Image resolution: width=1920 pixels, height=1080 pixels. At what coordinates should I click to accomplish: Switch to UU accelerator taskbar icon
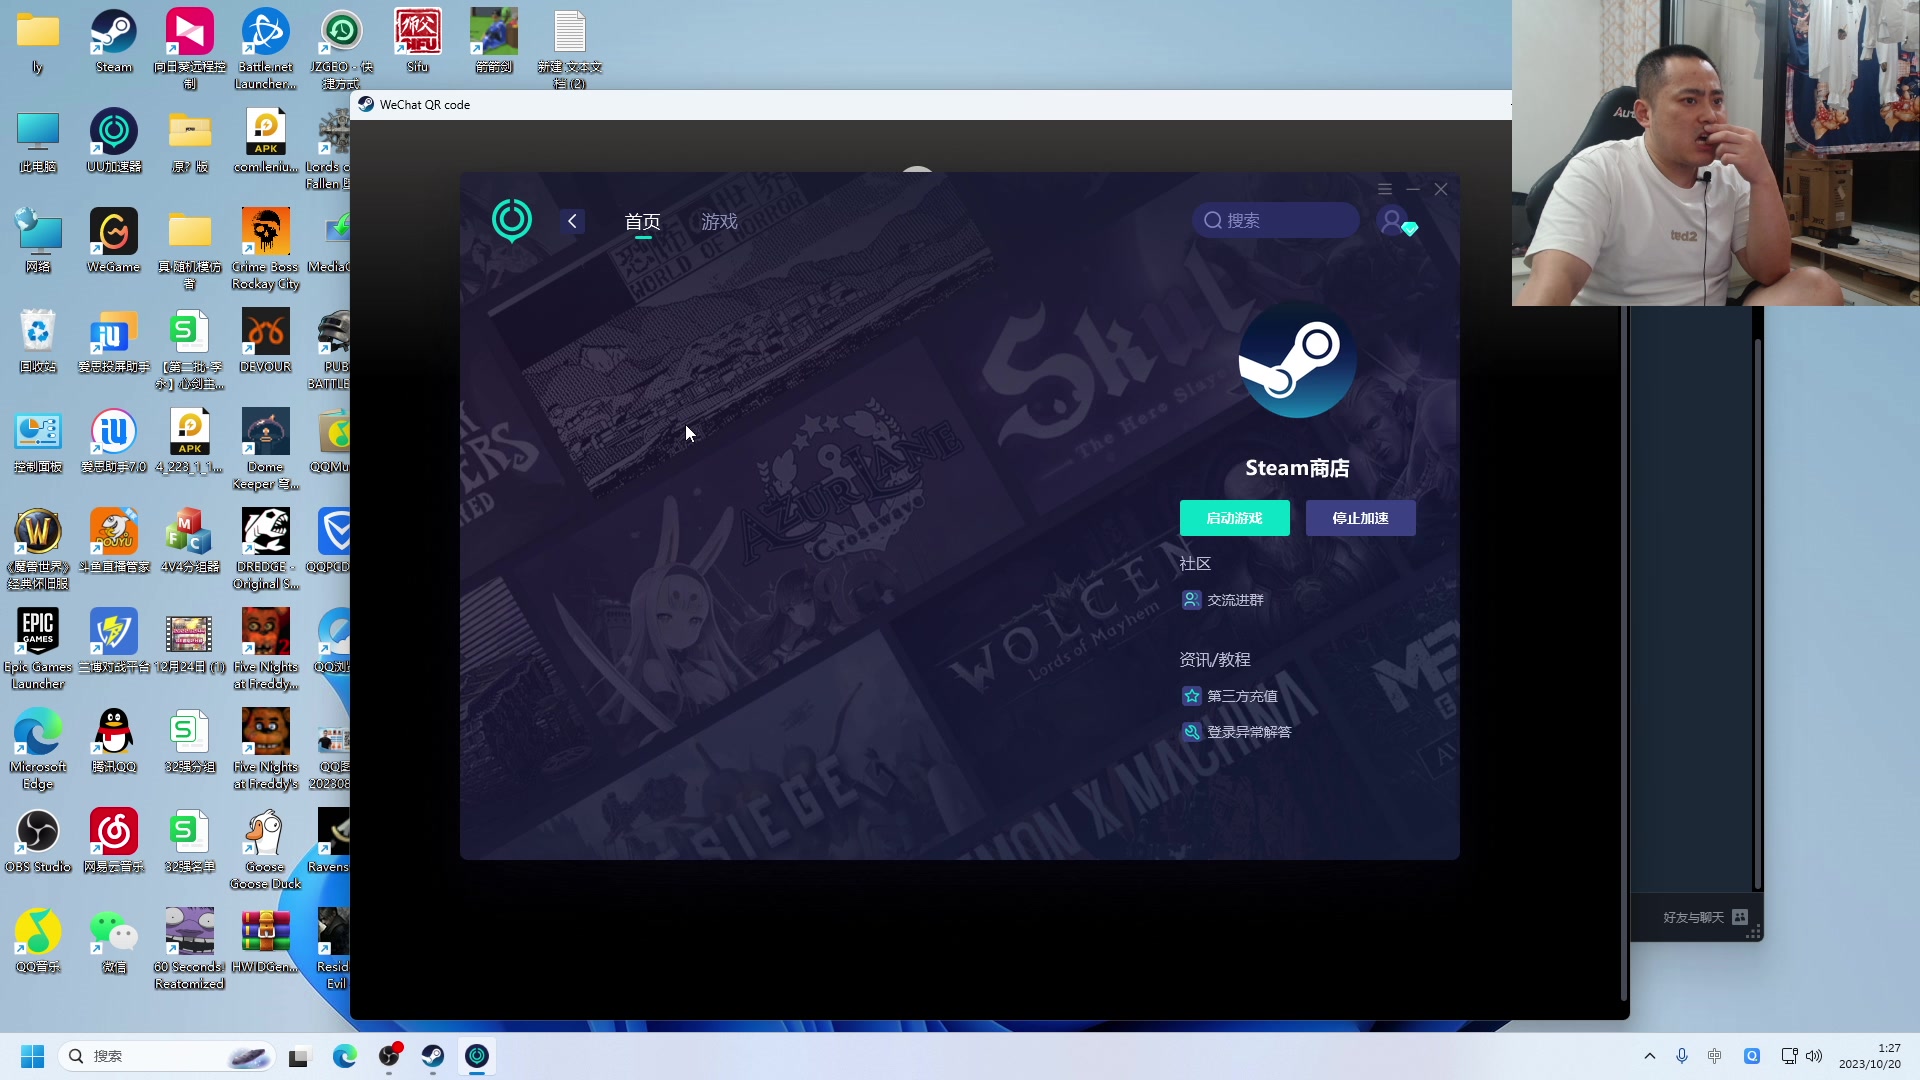pyautogui.click(x=477, y=1056)
